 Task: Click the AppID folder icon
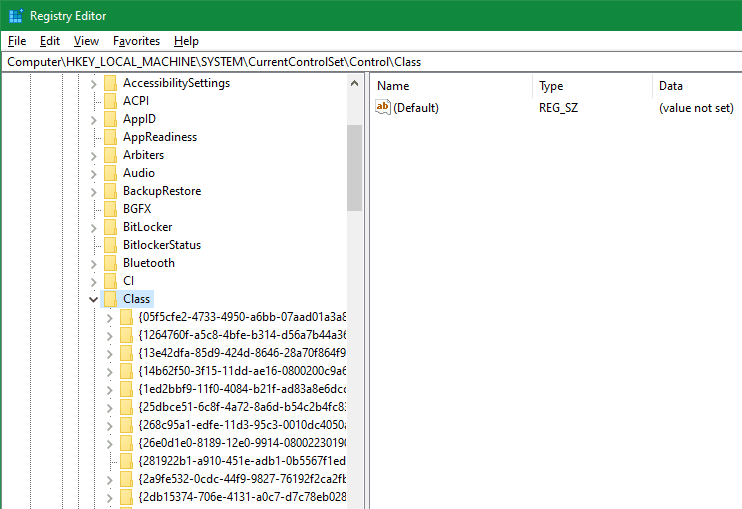coord(110,119)
